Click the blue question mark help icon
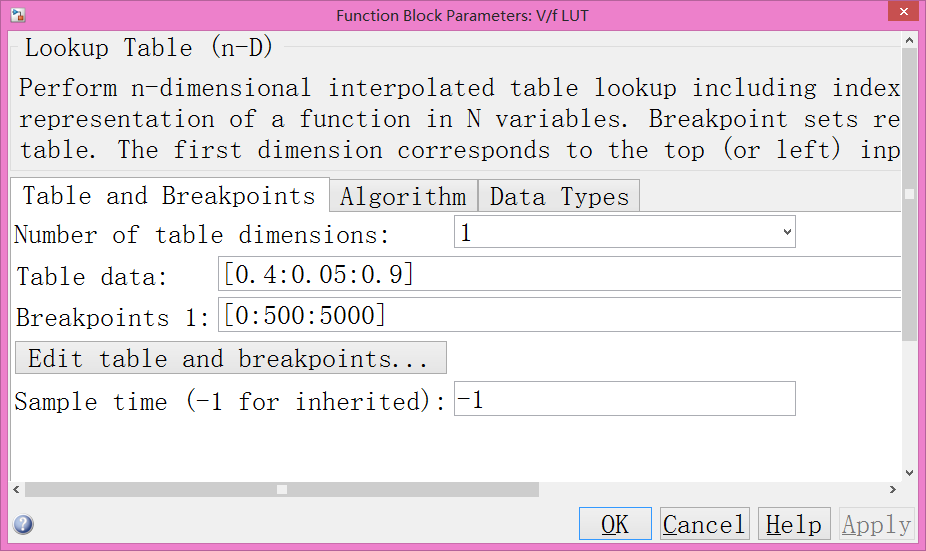Image resolution: width=926 pixels, height=551 pixels. click(x=23, y=525)
